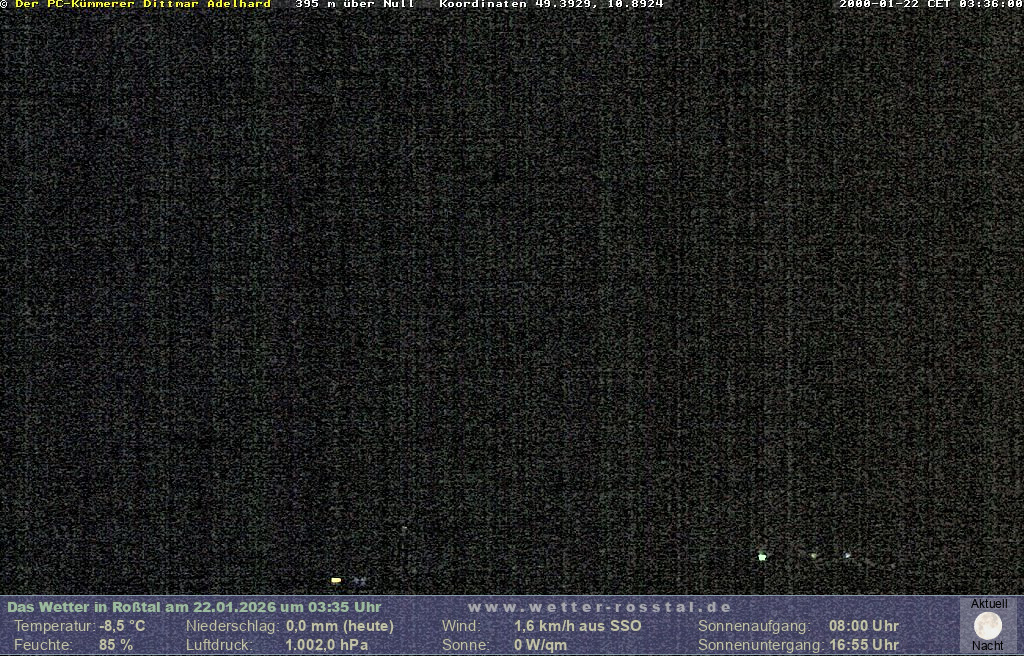
Task: Click the Luftdruck reading 1.002,0 hPa
Action: (327, 645)
